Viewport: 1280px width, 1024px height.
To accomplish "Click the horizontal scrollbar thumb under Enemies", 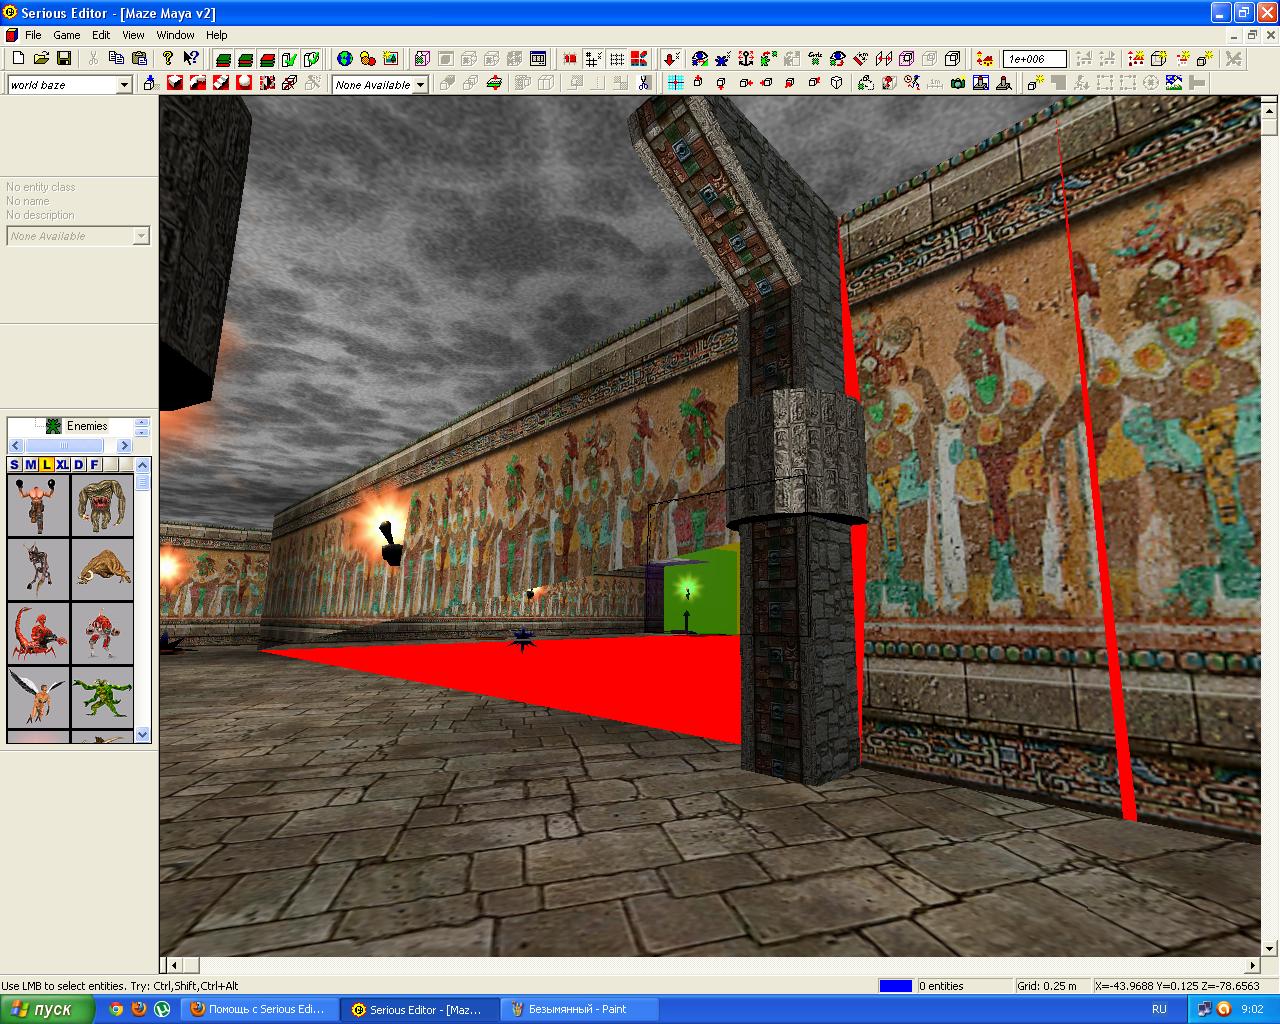I will pyautogui.click(x=64, y=446).
